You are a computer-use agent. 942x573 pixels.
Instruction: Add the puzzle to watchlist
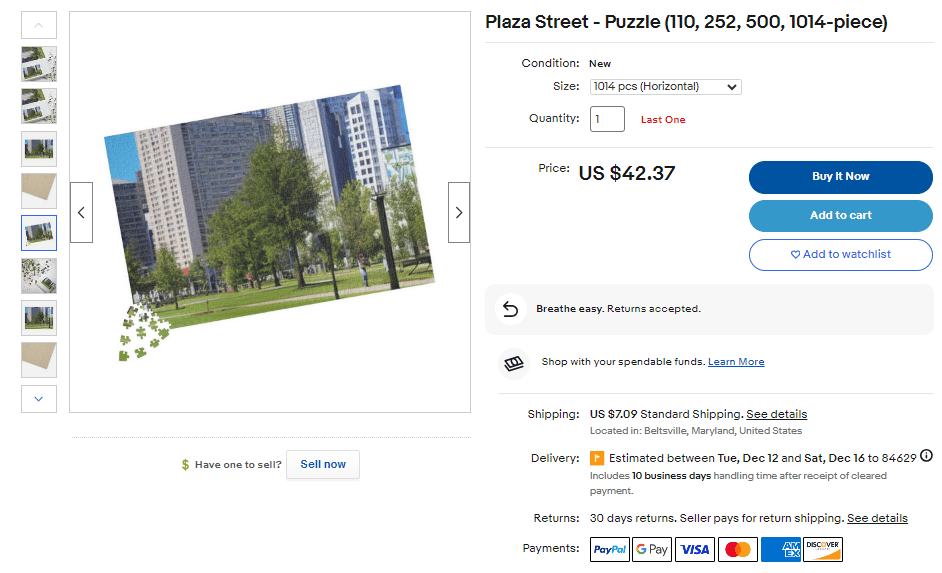pos(840,254)
